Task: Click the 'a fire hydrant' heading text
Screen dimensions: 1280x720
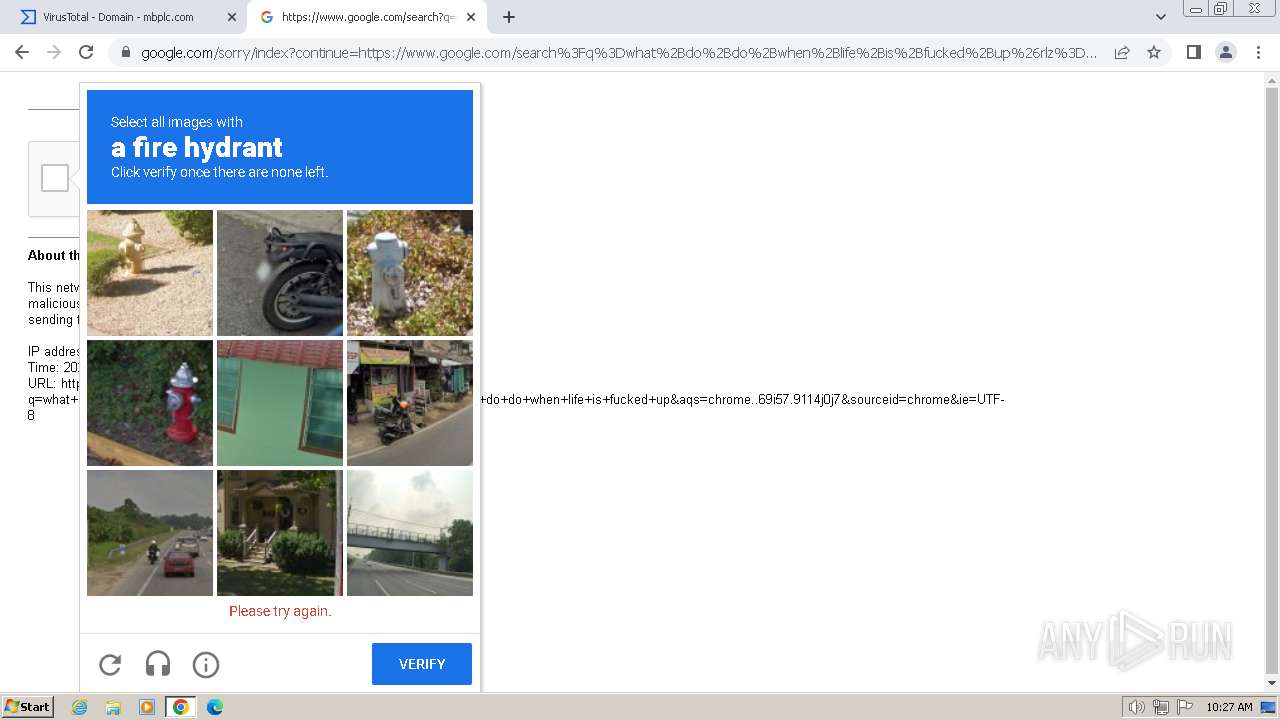Action: [x=197, y=148]
